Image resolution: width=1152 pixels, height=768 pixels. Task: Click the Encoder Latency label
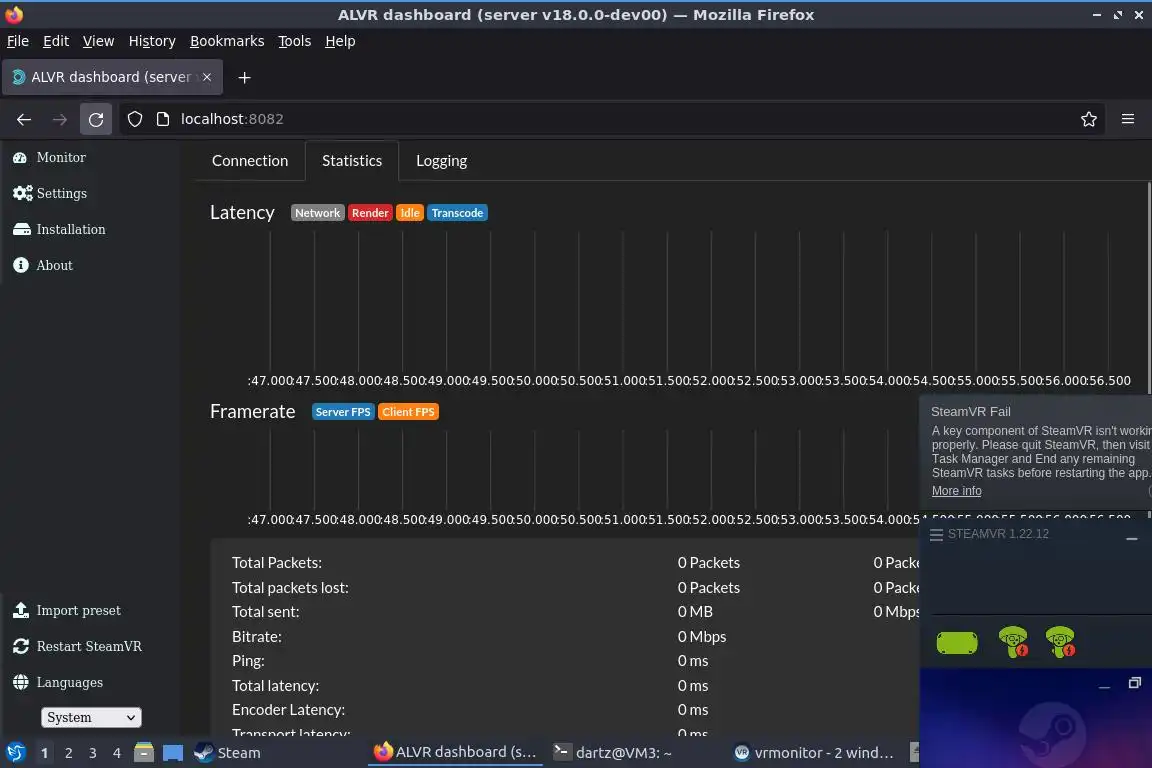point(288,710)
